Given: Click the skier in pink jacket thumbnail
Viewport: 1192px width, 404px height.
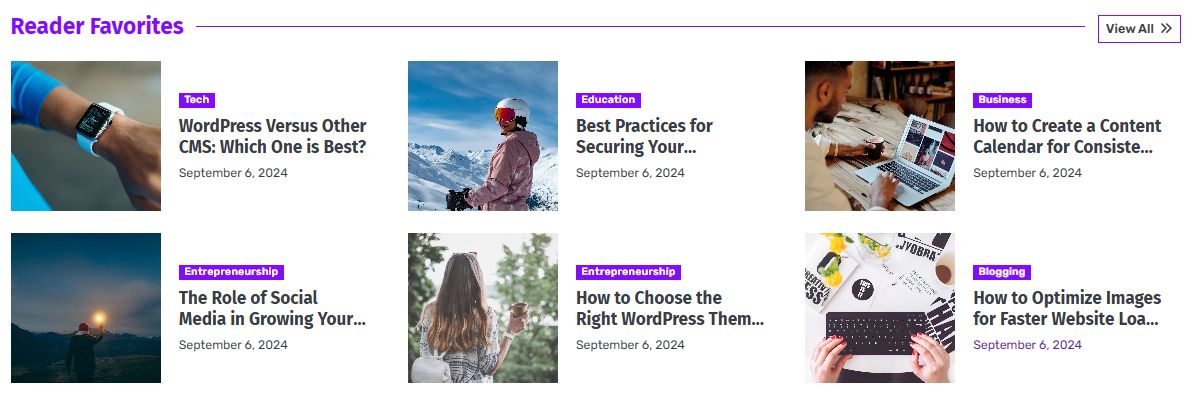Looking at the screenshot, I should click(x=483, y=136).
